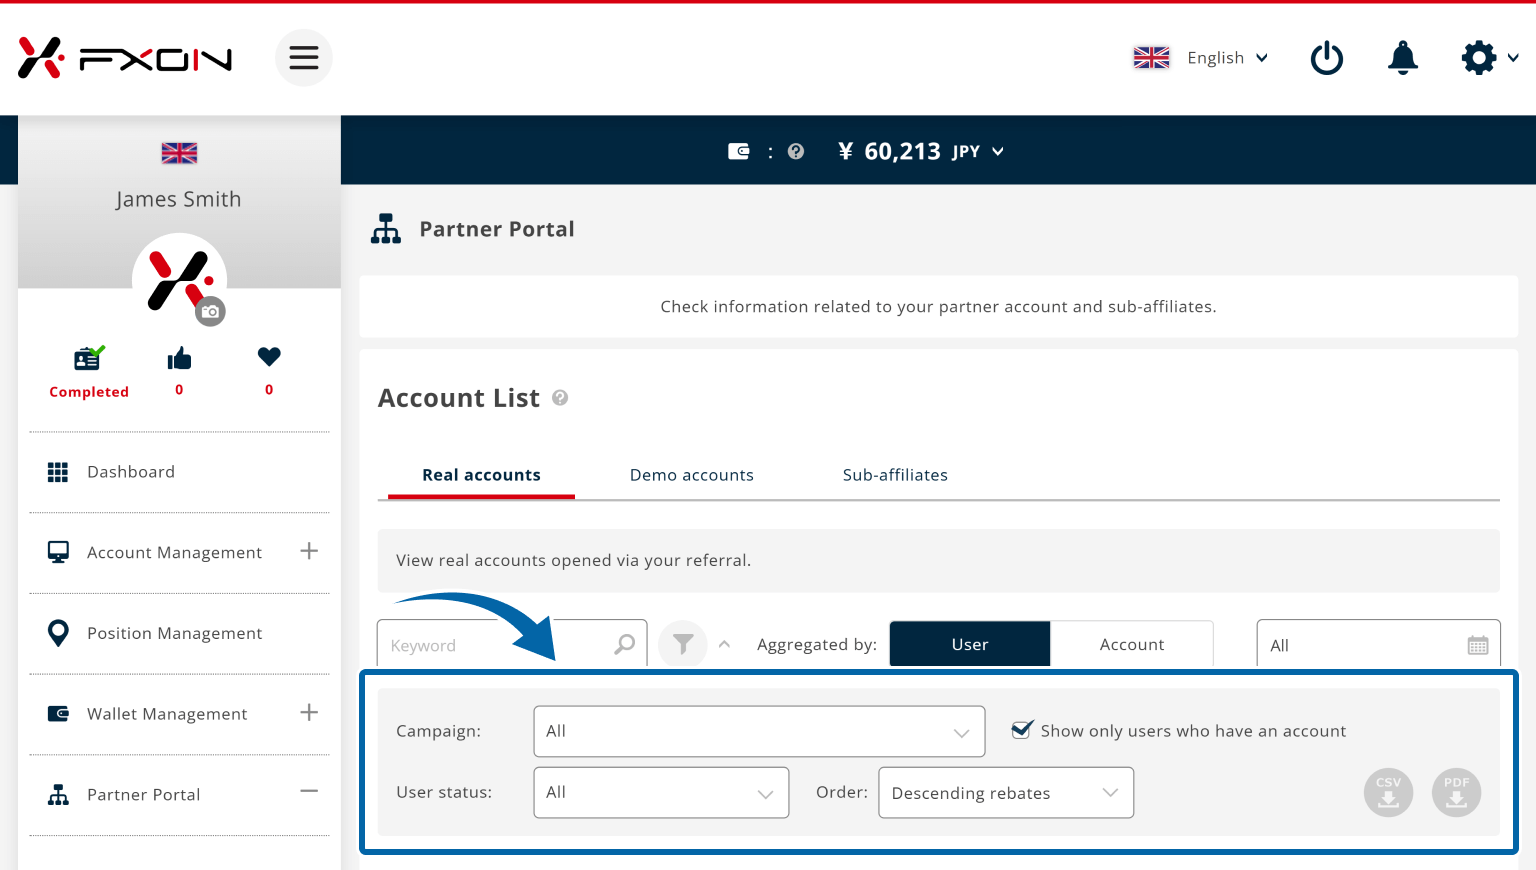1536x870 pixels.
Task: Click the hamburger menu icon
Action: (x=303, y=58)
